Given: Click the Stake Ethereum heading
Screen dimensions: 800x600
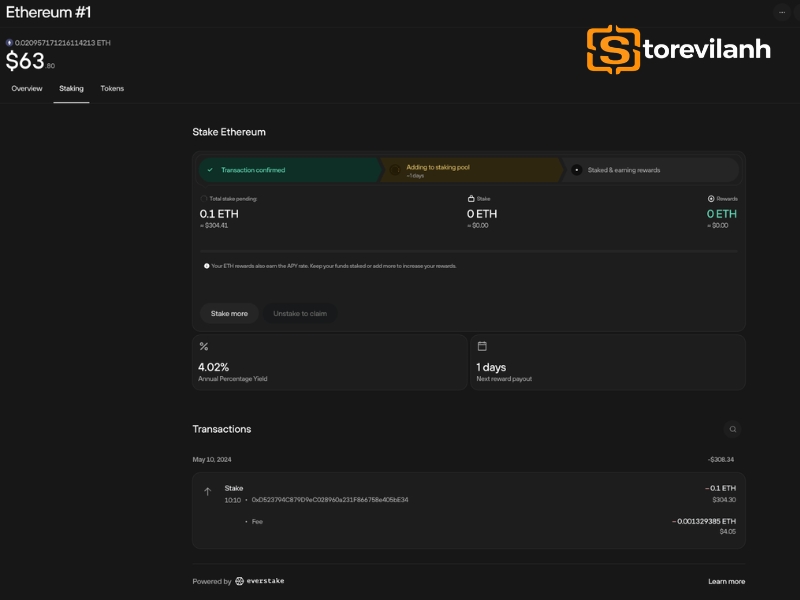Looking at the screenshot, I should [x=229, y=132].
